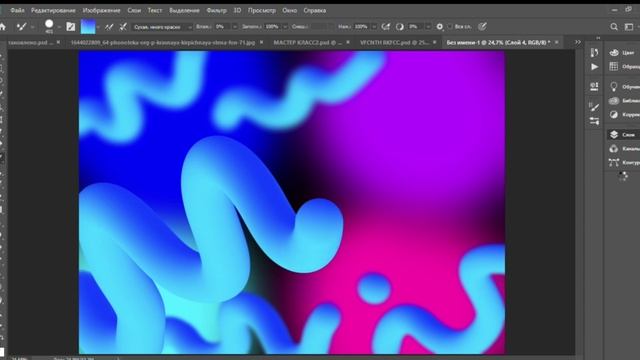Open the Файл menu

pos(18,10)
